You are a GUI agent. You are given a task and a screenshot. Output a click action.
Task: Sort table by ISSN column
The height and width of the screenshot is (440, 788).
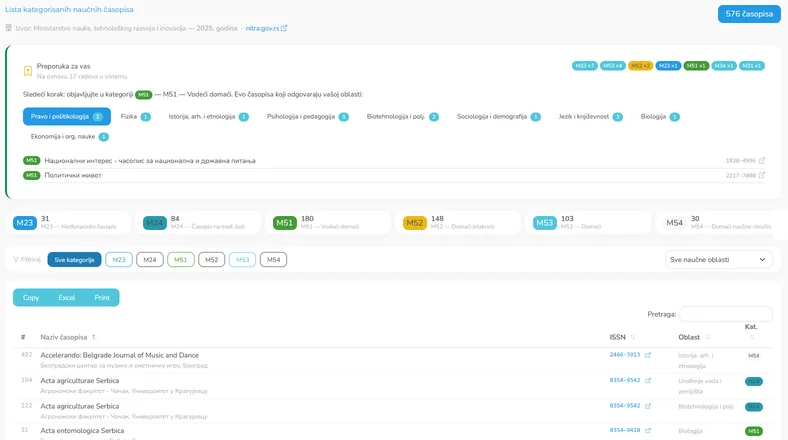click(622, 337)
